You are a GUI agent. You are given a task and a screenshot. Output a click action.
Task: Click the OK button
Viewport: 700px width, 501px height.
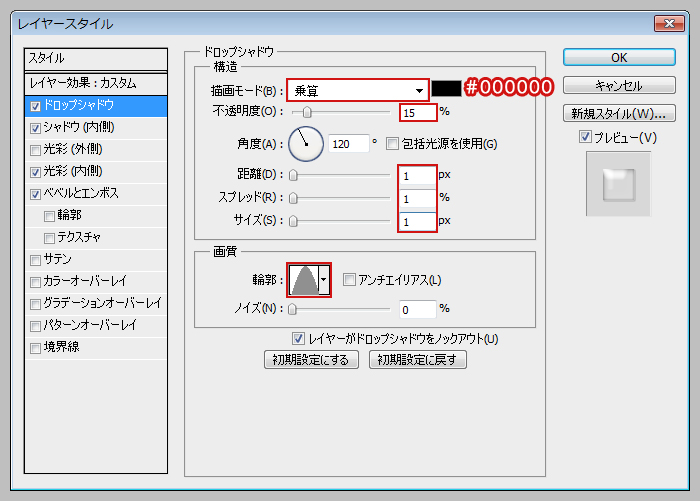pos(619,58)
